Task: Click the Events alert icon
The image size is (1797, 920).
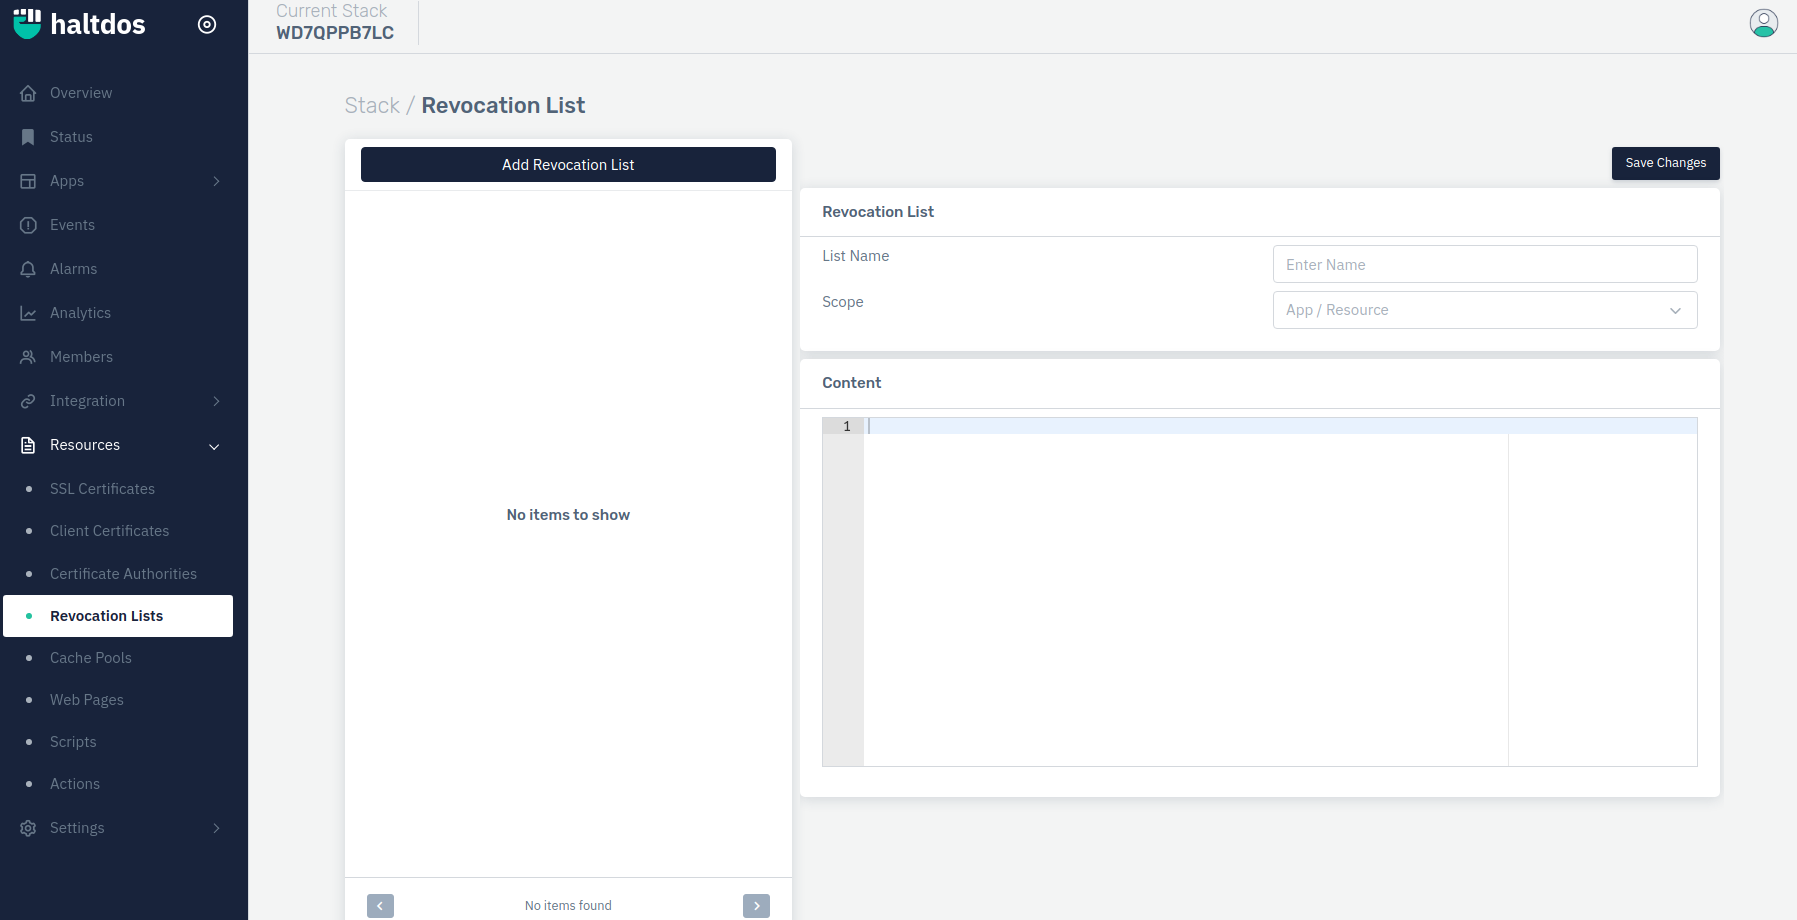Action: pos(28,225)
